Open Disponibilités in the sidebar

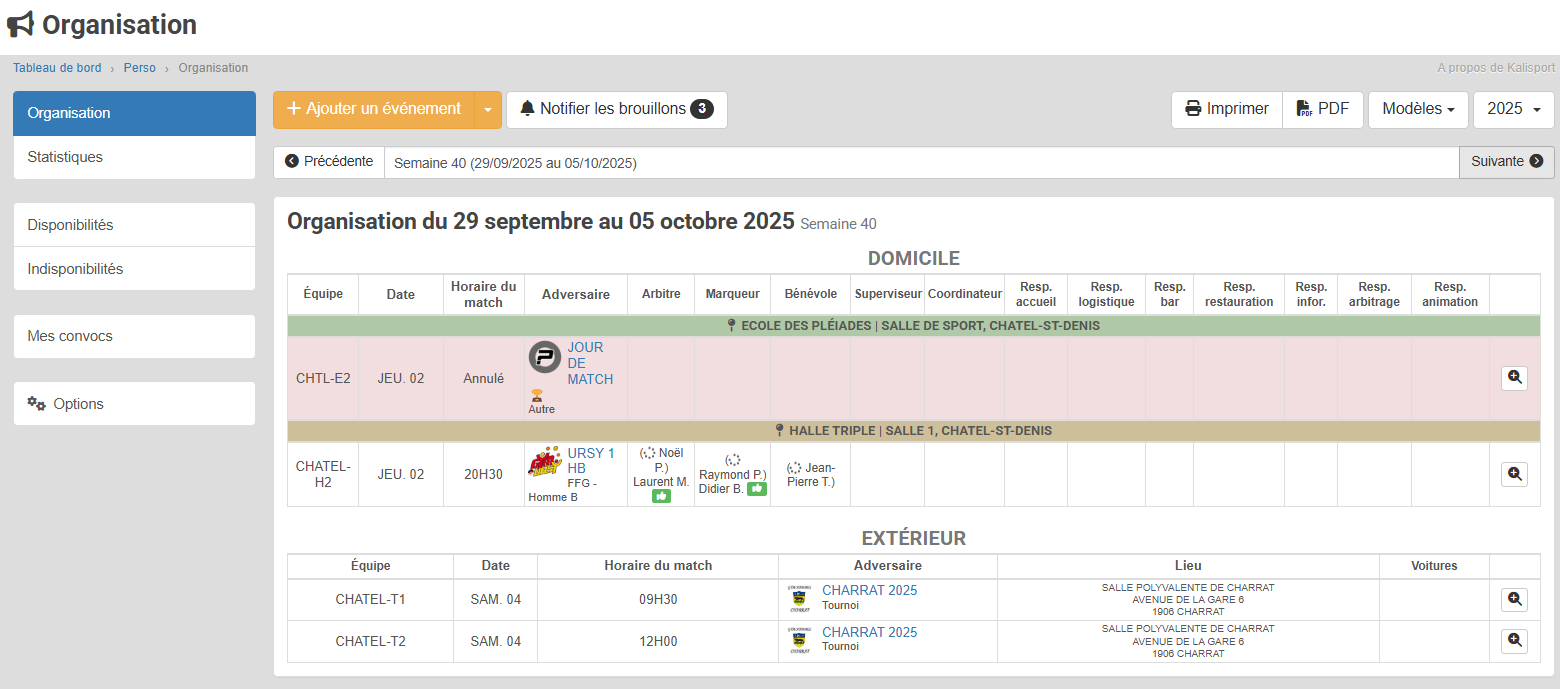coord(134,225)
